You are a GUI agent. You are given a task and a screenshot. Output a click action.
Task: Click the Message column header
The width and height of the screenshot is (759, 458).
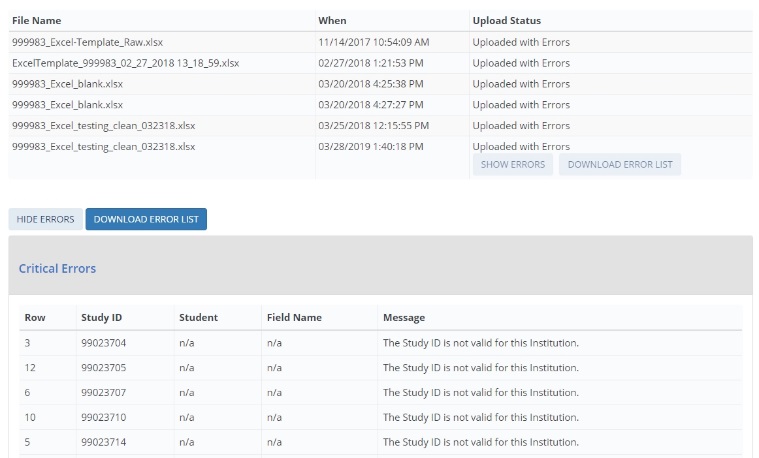(x=403, y=317)
